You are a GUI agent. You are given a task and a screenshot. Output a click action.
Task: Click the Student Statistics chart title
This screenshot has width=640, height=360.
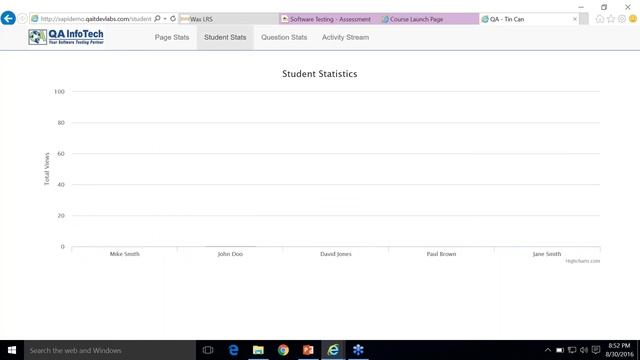pos(320,74)
